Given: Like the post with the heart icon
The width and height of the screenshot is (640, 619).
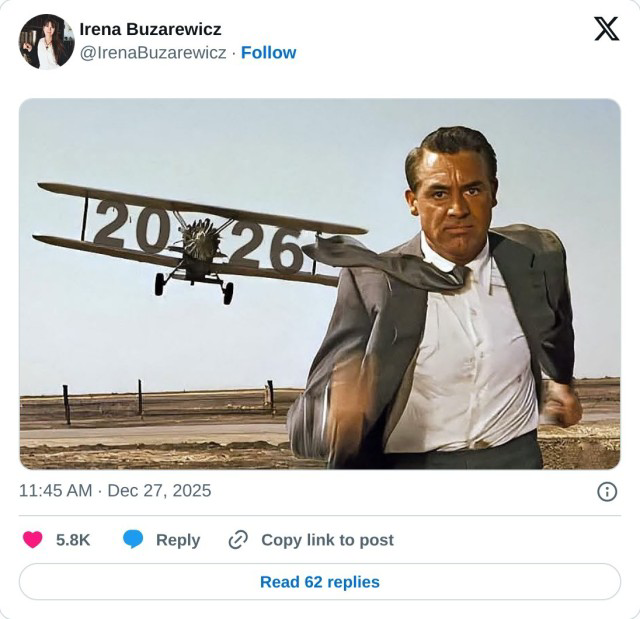Looking at the screenshot, I should (x=33, y=540).
